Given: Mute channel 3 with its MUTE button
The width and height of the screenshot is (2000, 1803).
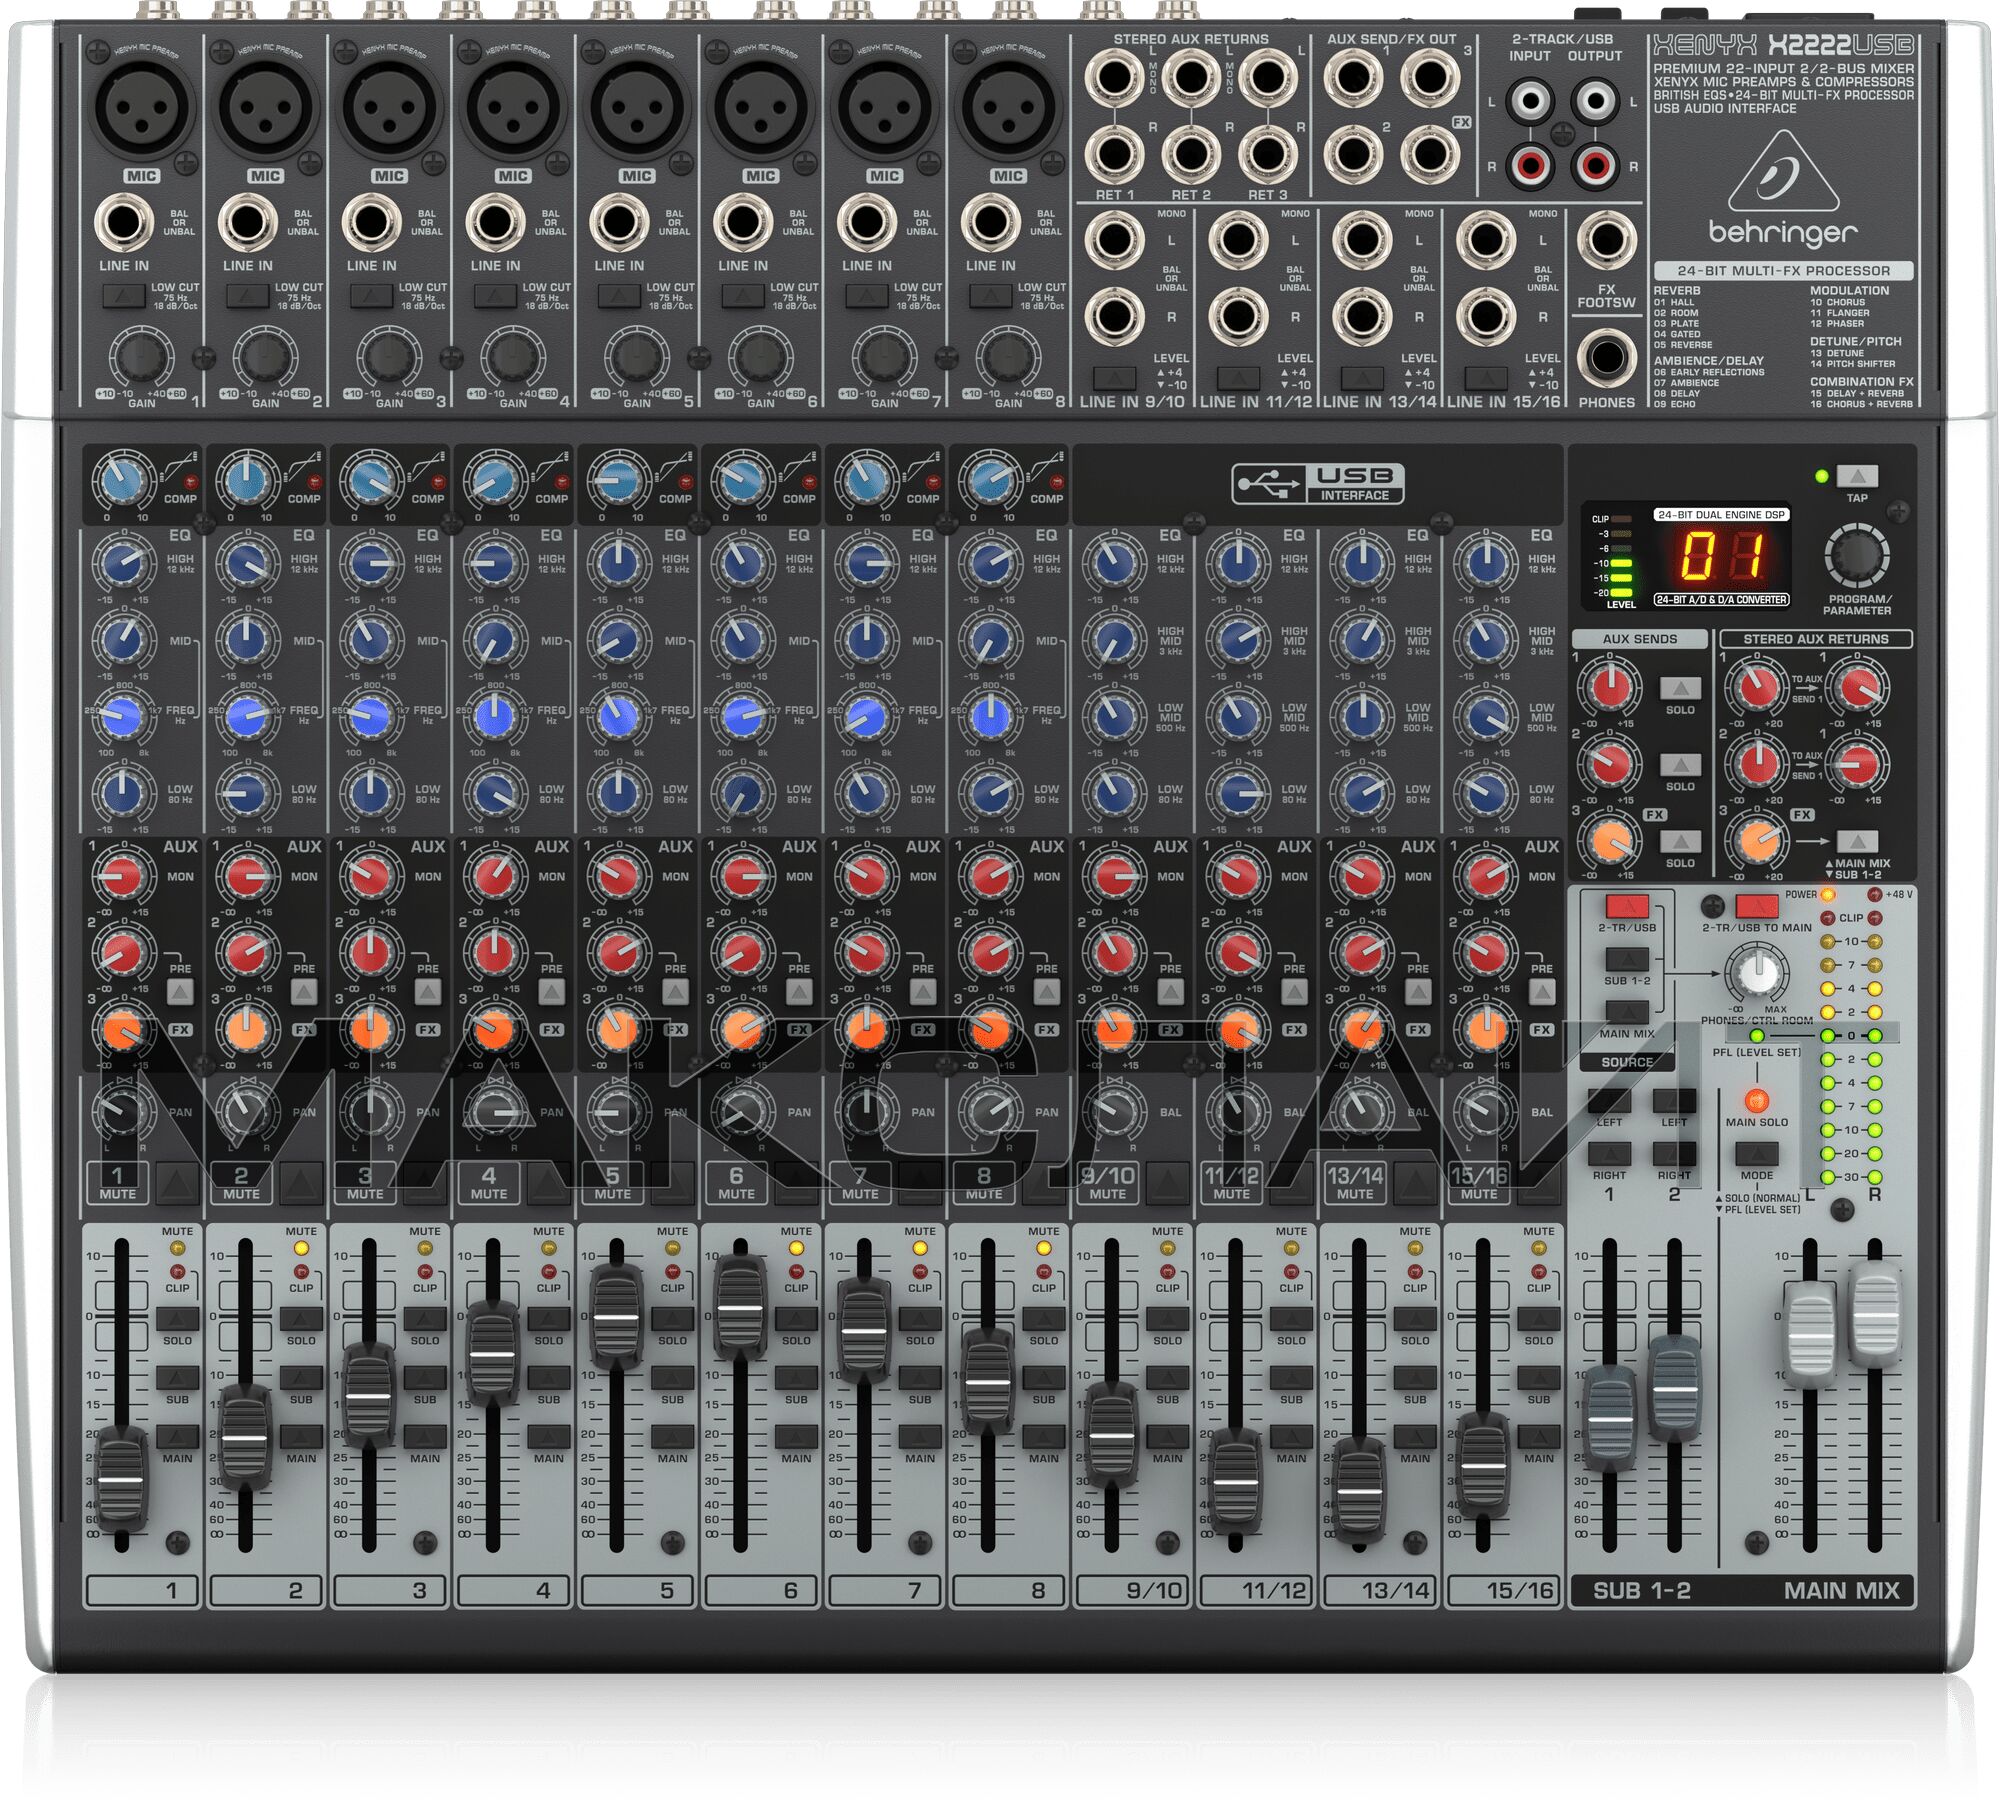Looking at the screenshot, I should click(x=426, y=1183).
